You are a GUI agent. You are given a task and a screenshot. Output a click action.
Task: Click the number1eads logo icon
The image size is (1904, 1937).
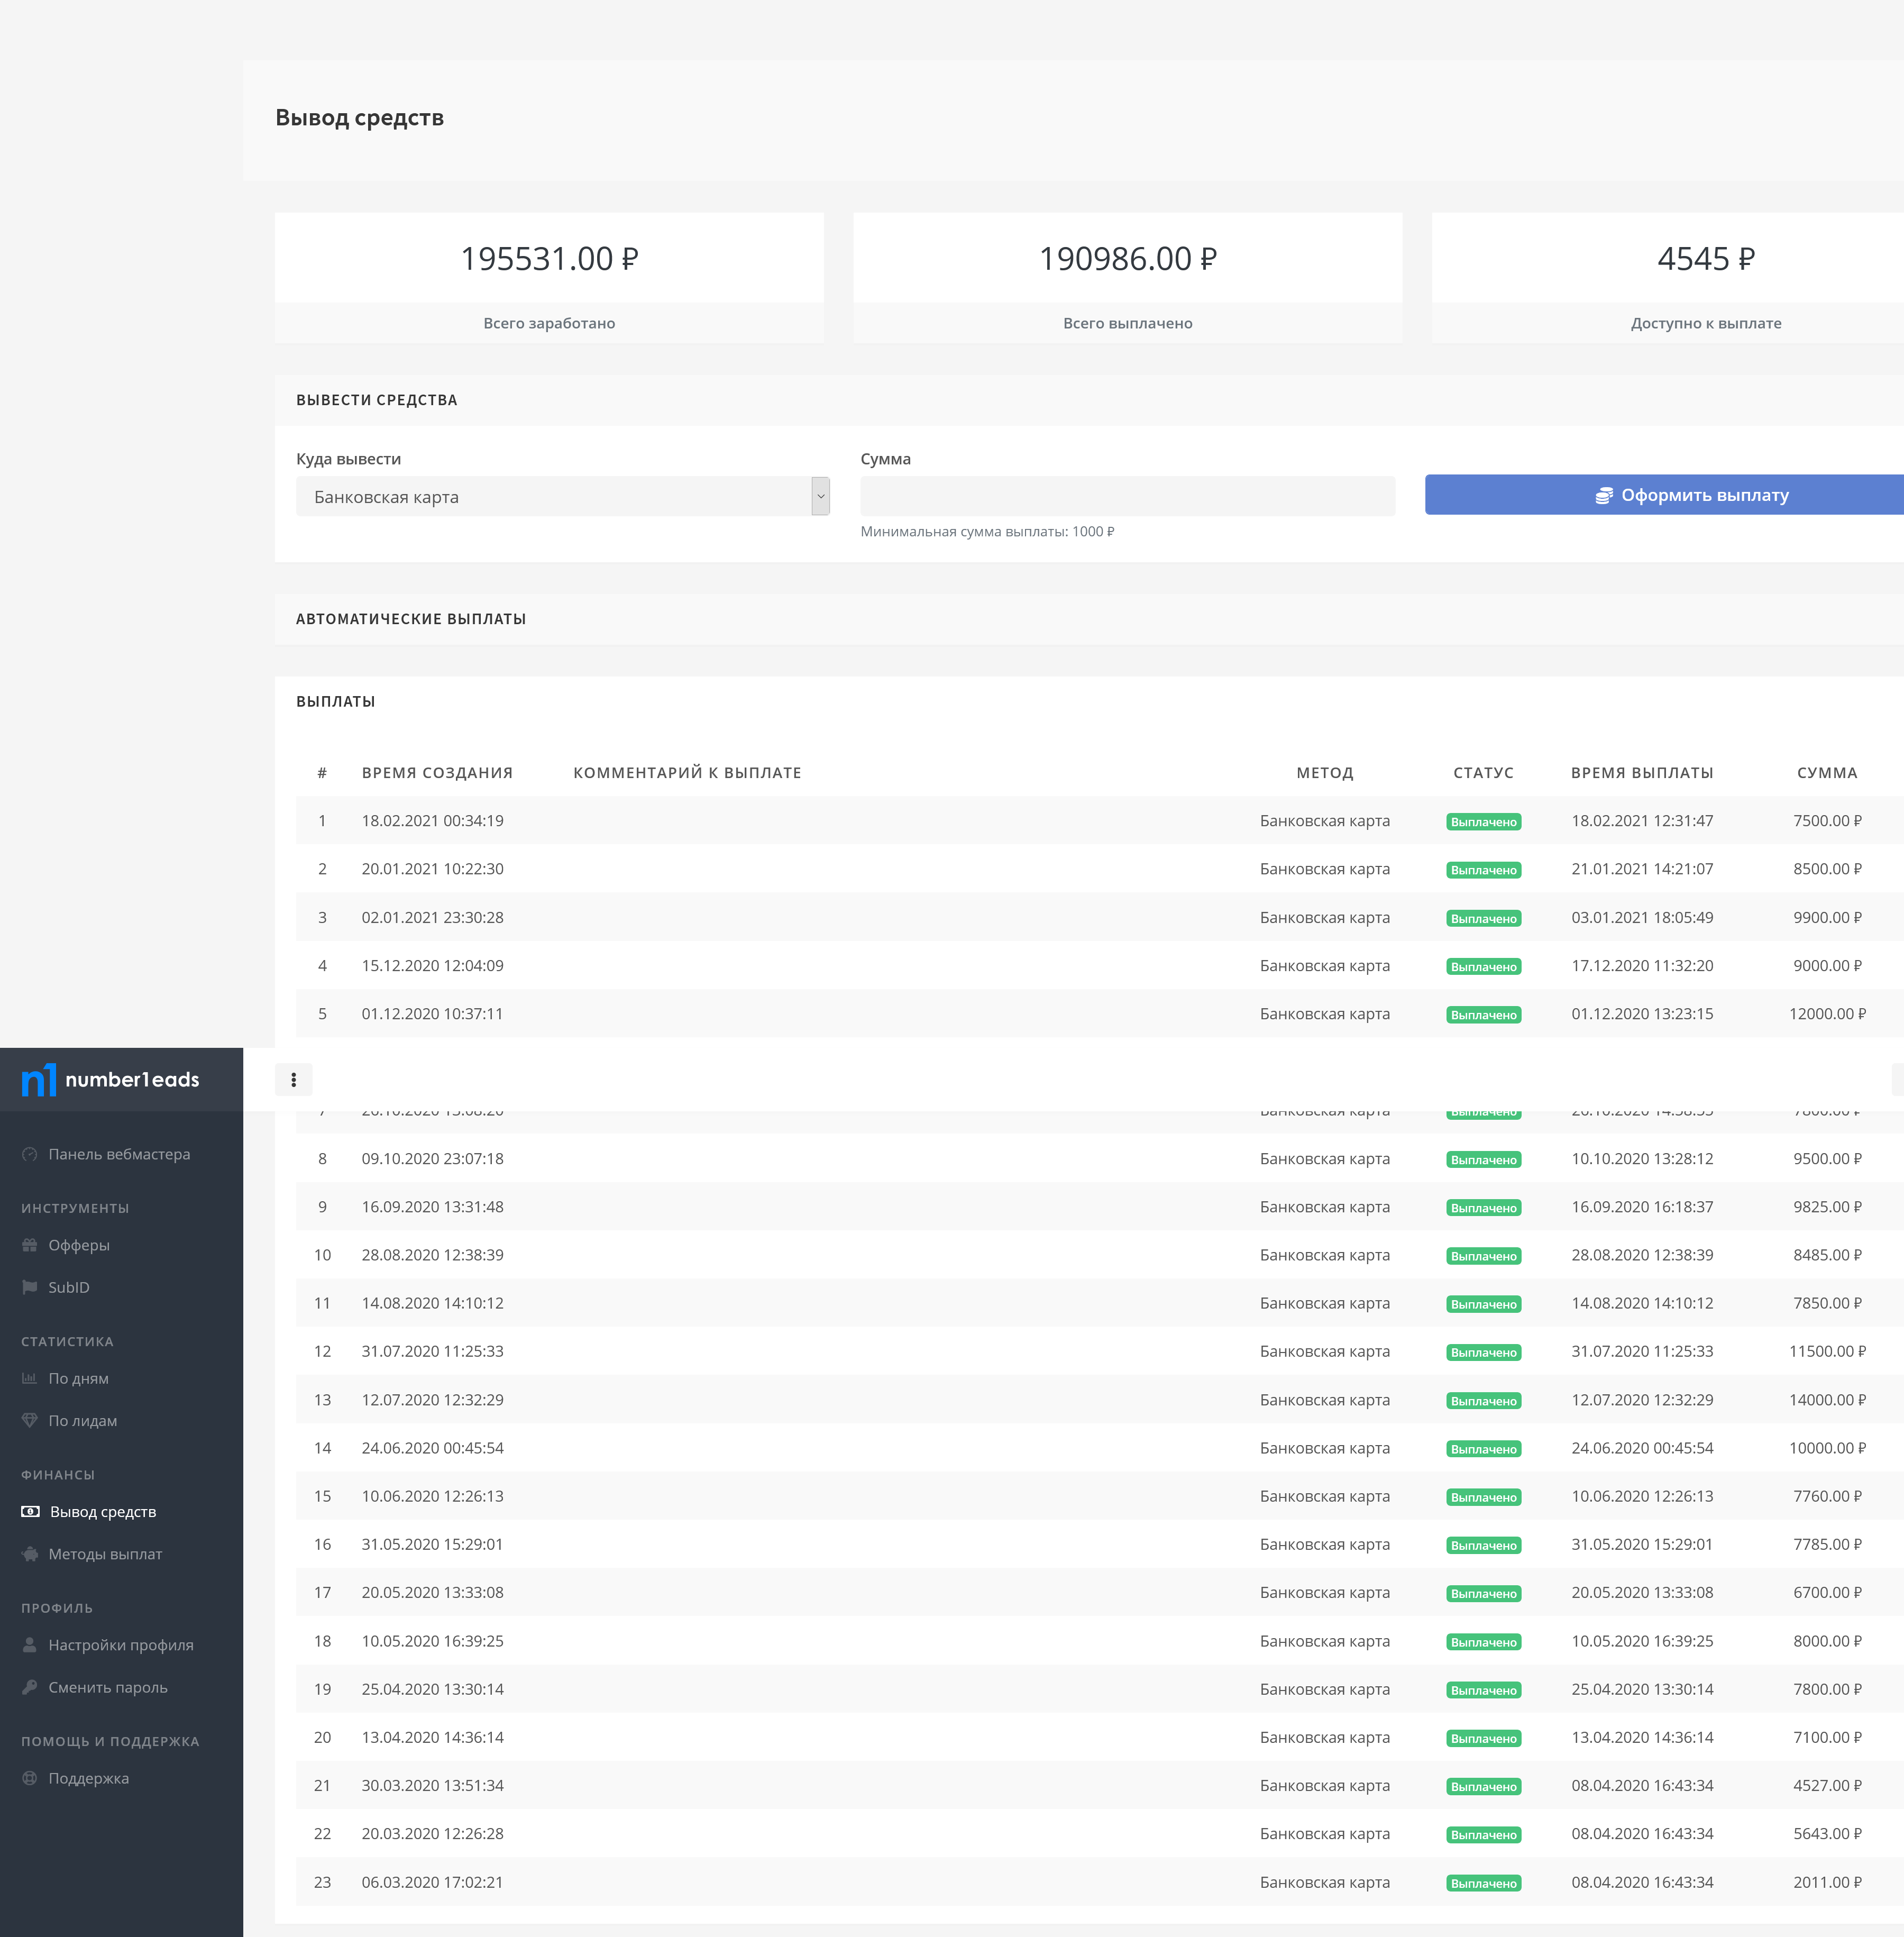39,1080
